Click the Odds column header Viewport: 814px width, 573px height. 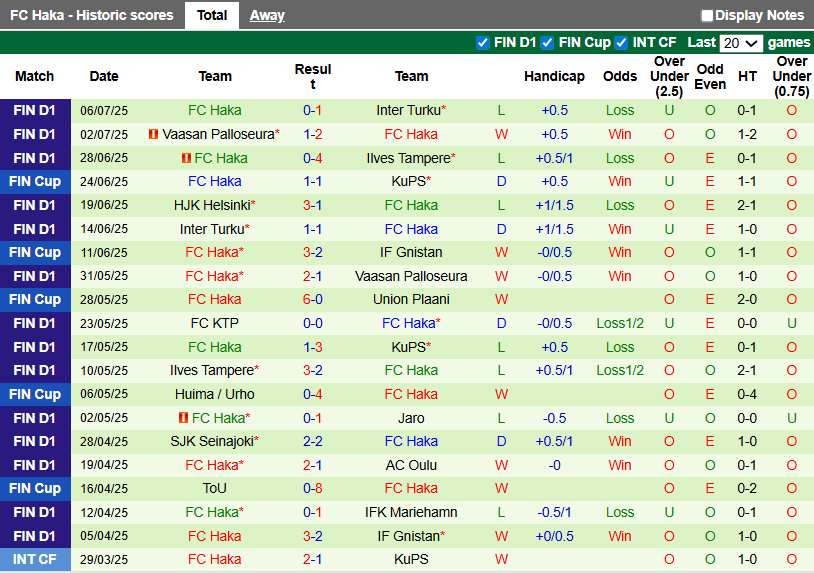point(620,76)
